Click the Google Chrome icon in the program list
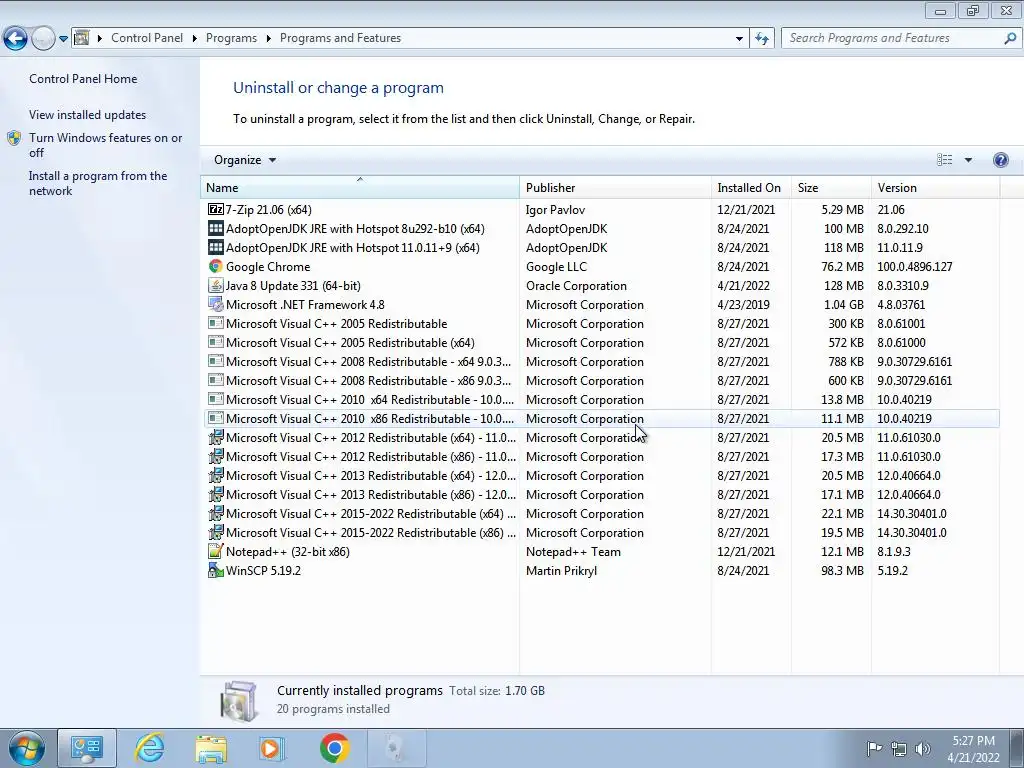 tap(216, 266)
